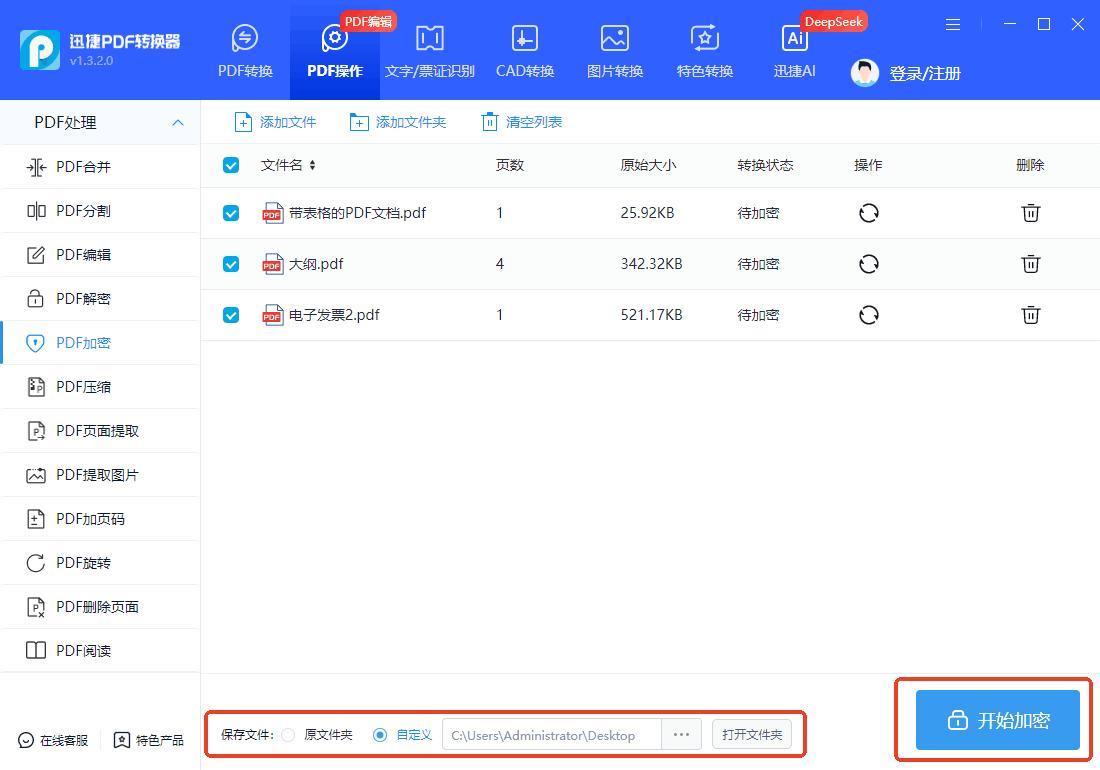Uncheck the 大纲.pdf checkbox

click(x=231, y=264)
